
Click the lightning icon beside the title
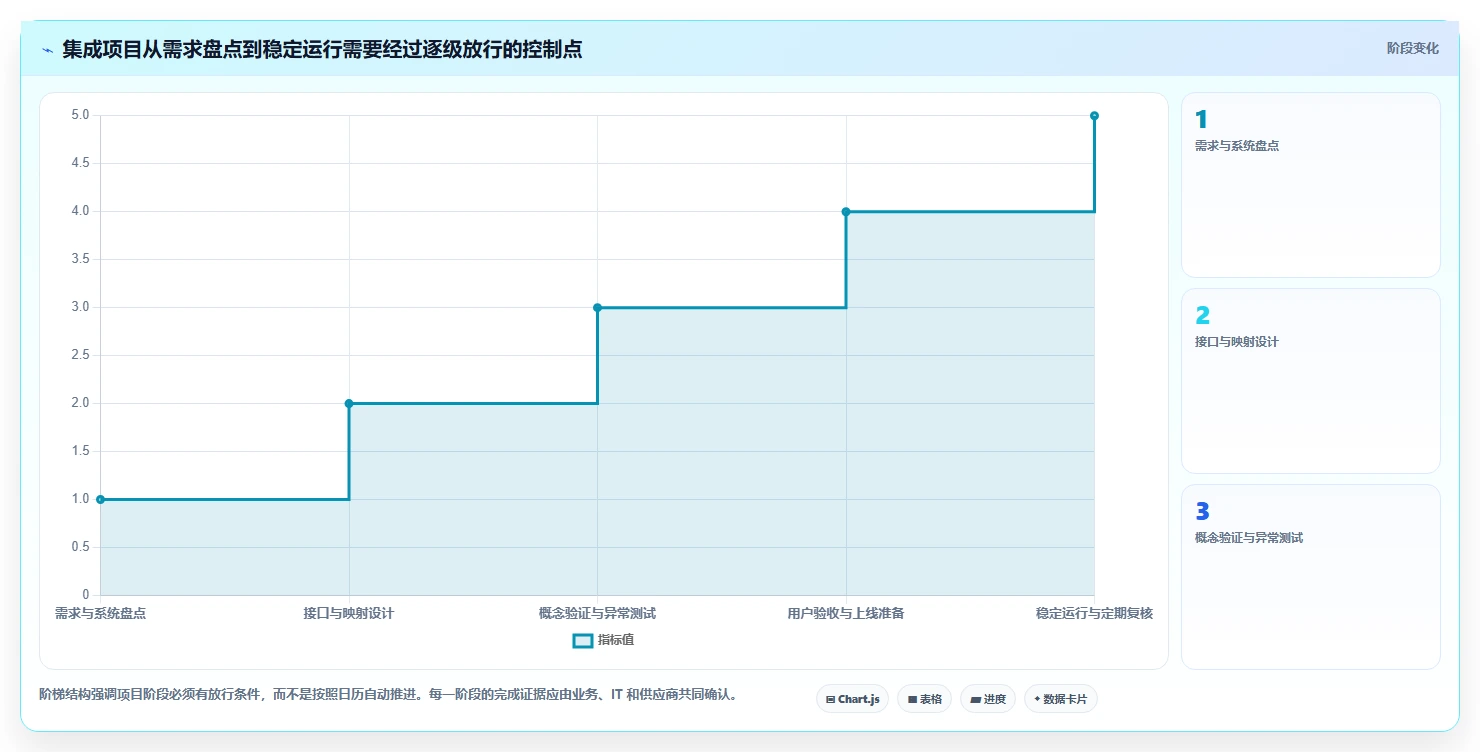point(47,49)
